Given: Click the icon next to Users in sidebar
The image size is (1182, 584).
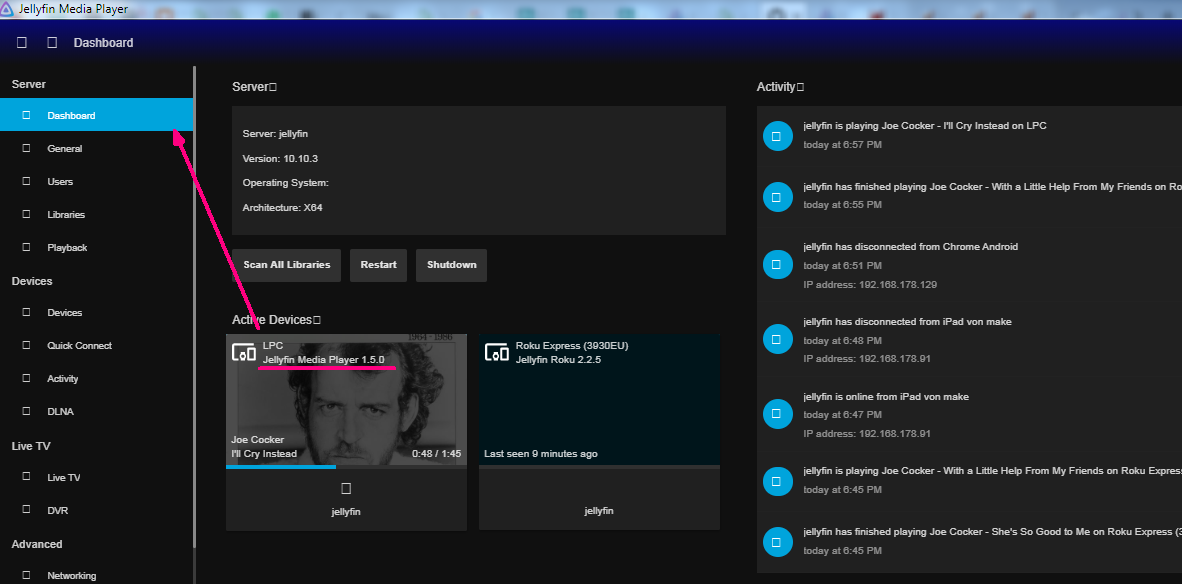Looking at the screenshot, I should 27,182.
